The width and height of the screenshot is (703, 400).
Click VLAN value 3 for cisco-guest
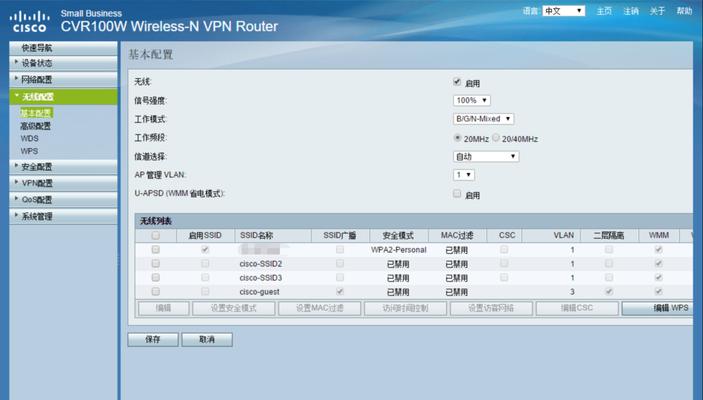click(x=572, y=292)
